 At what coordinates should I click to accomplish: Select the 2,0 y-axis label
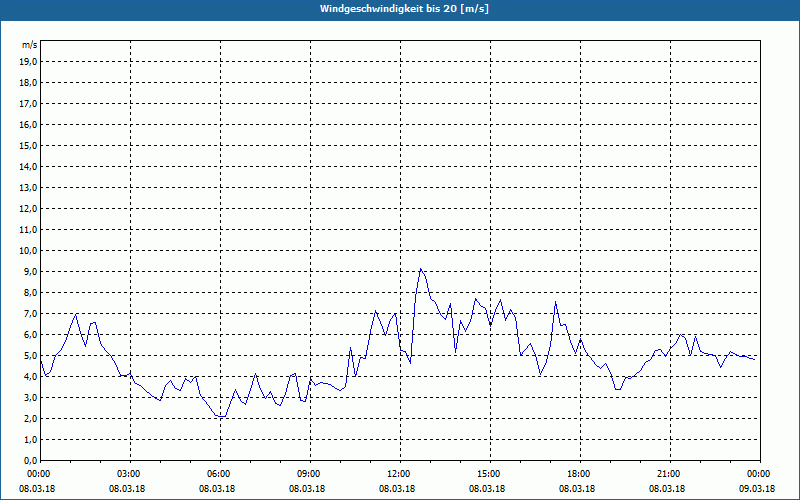[31, 419]
